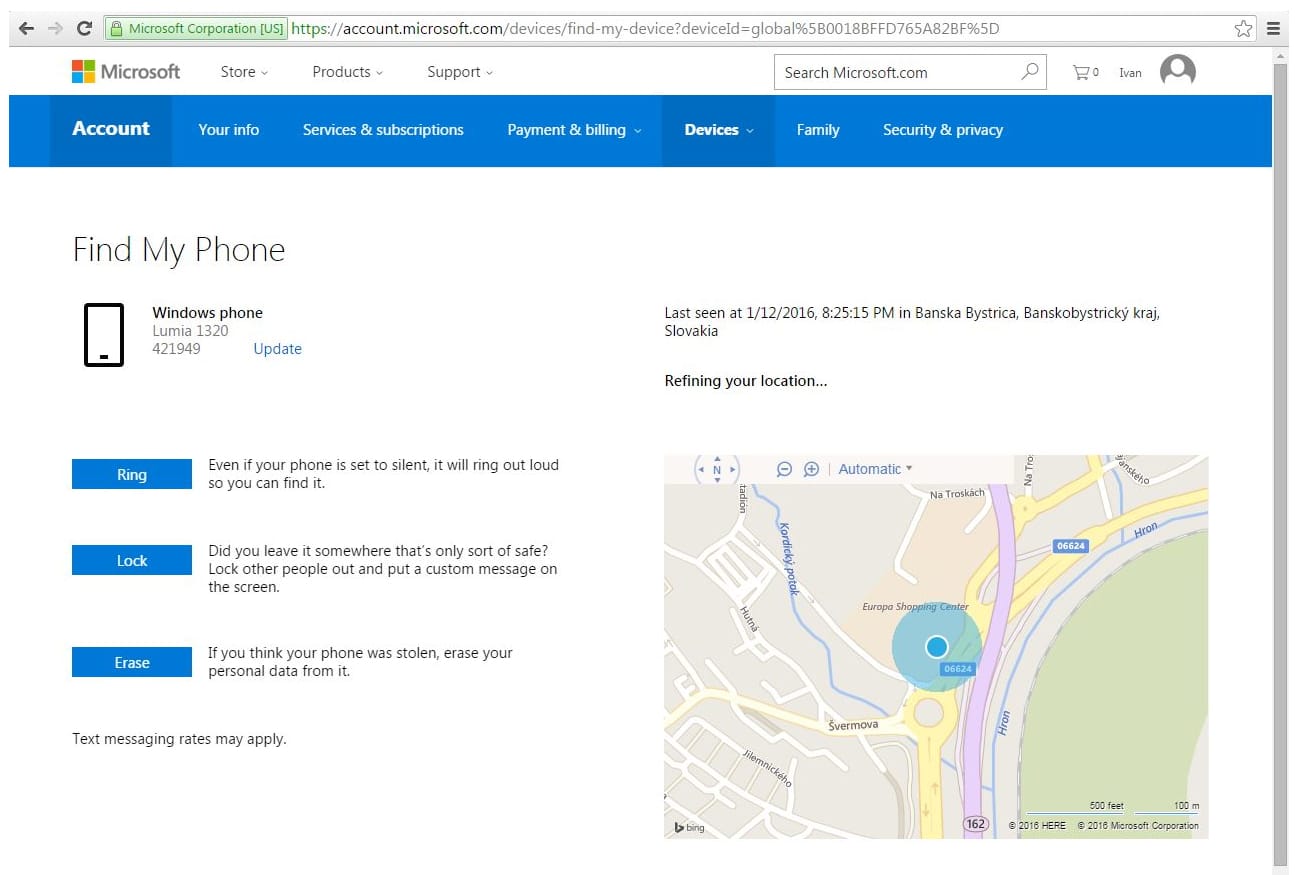Open the Chrome menu
This screenshot has height=875, width=1295.
pos(1273,29)
